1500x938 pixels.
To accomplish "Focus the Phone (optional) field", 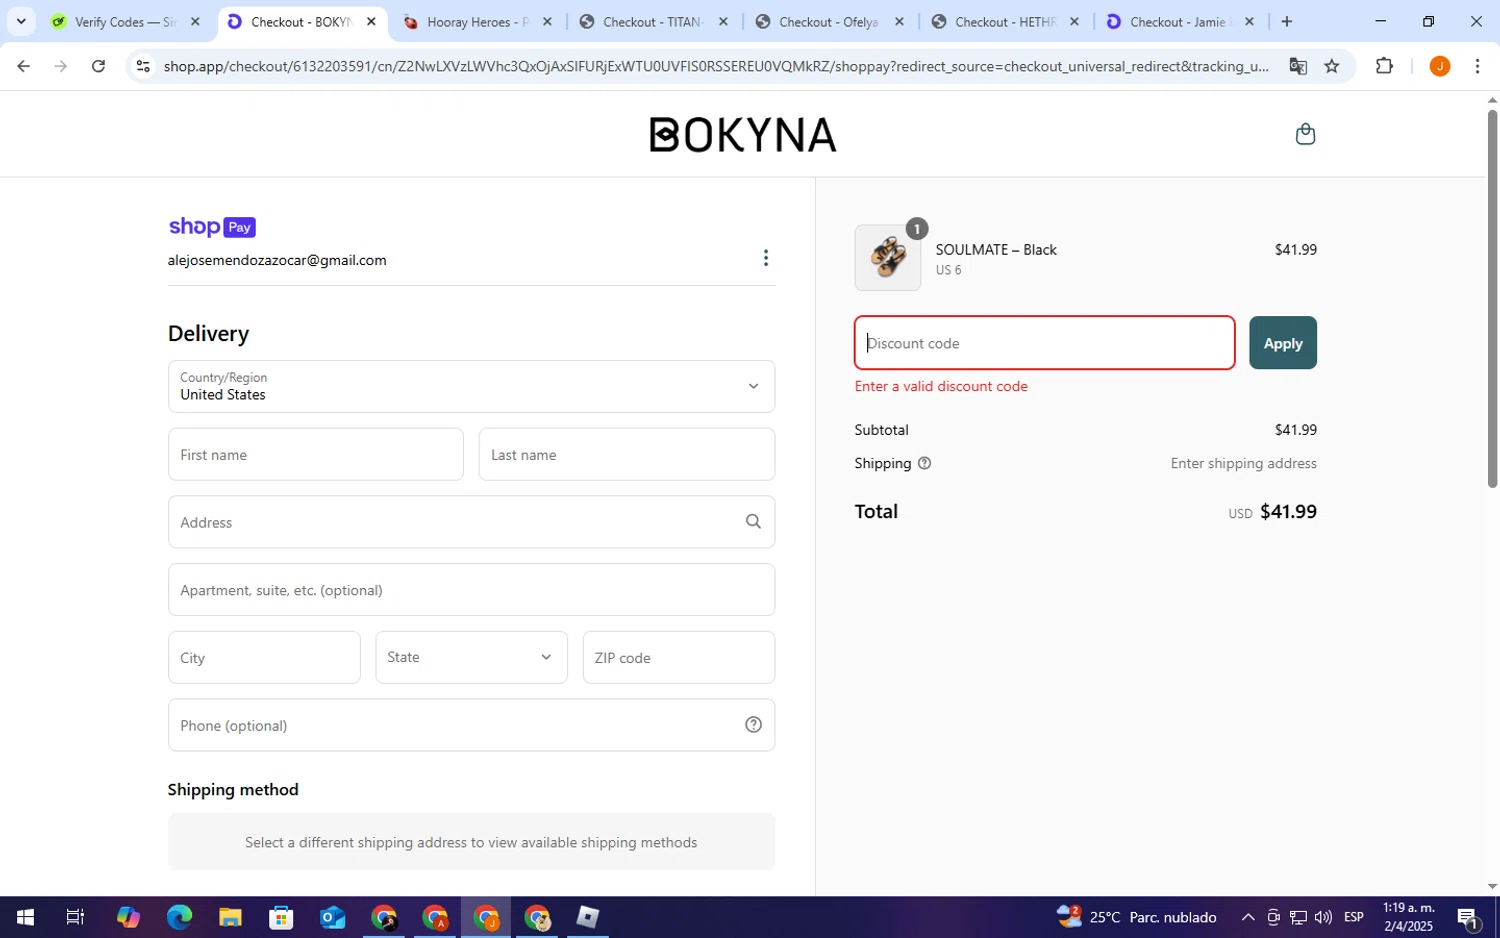I will click(x=471, y=725).
